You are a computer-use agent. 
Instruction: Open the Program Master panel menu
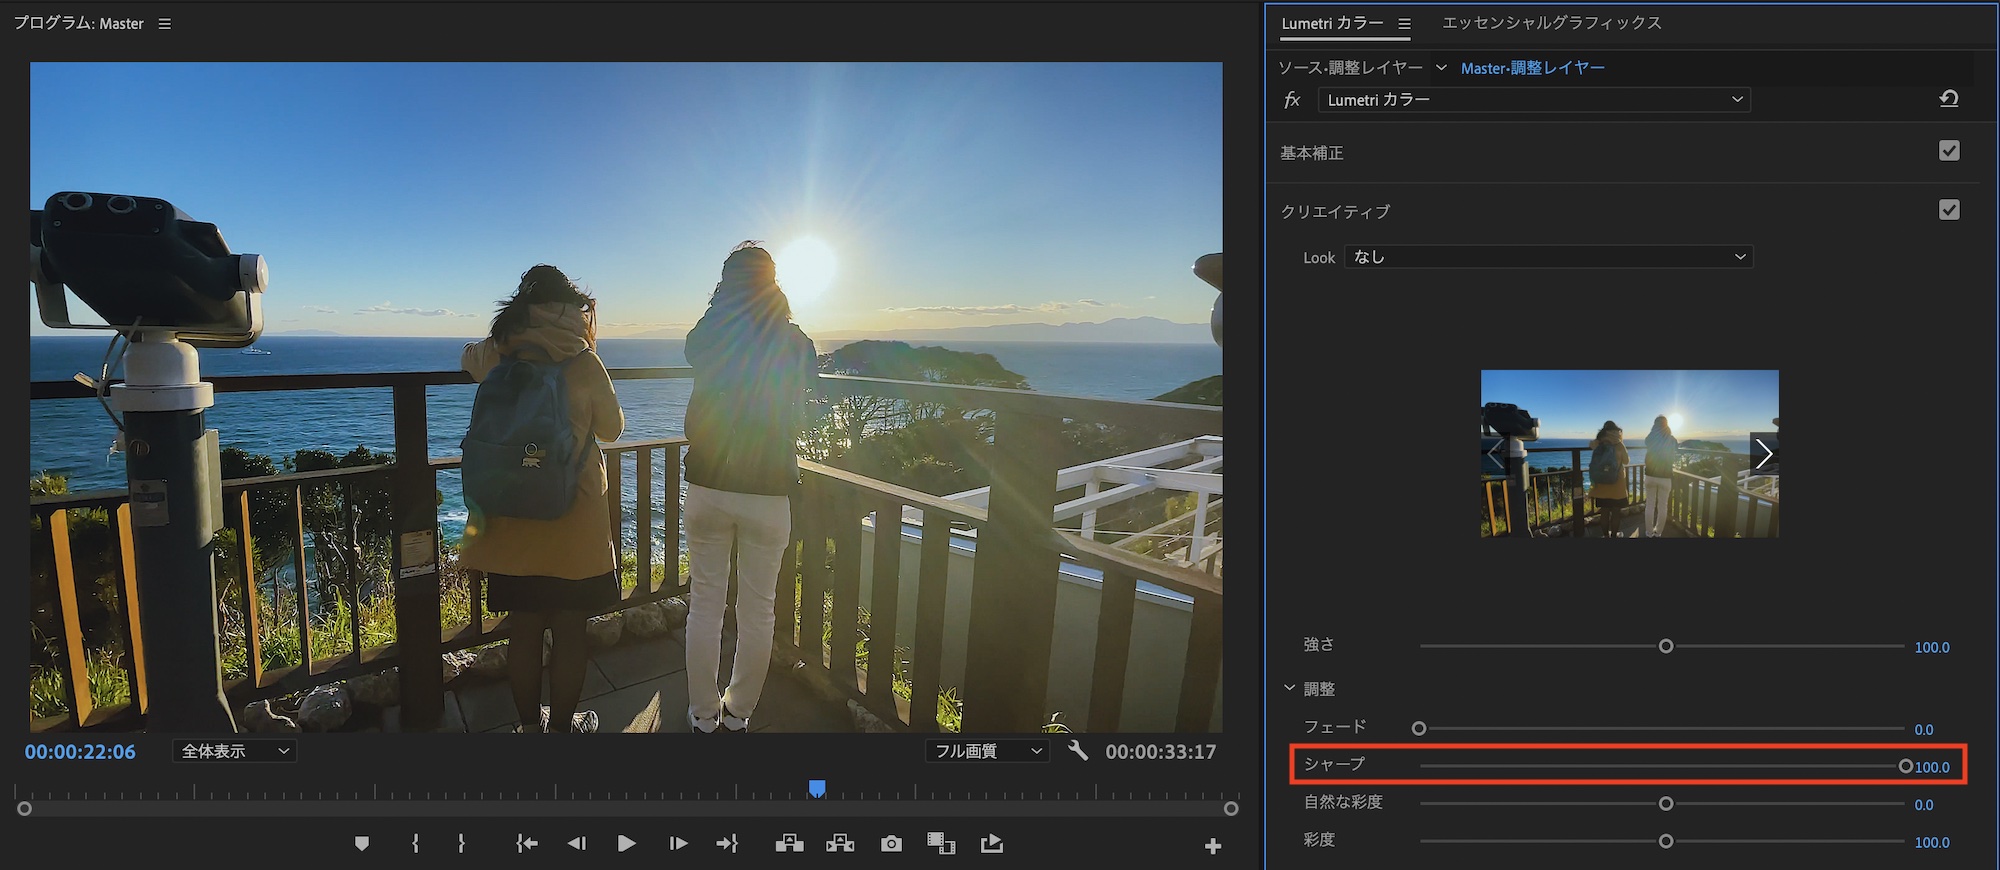click(165, 24)
